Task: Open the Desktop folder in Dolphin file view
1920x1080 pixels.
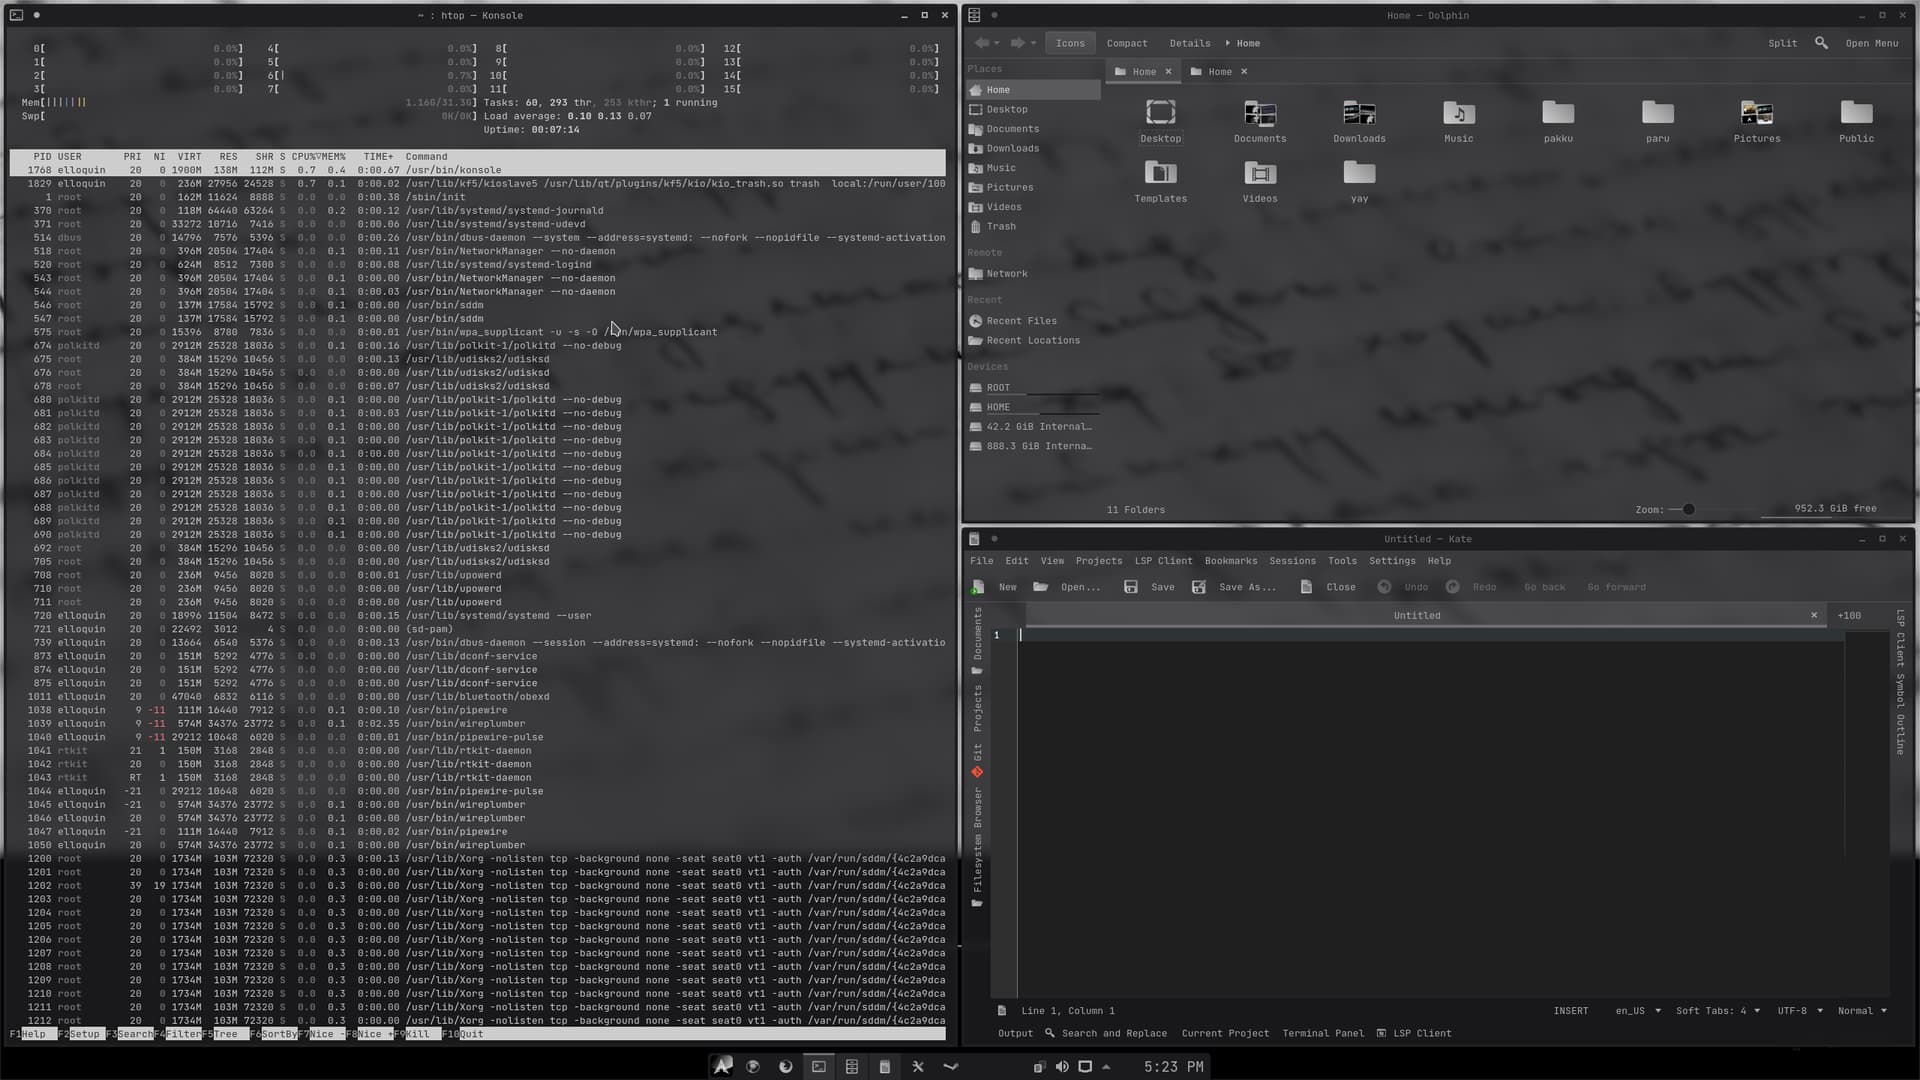Action: click(x=1160, y=122)
